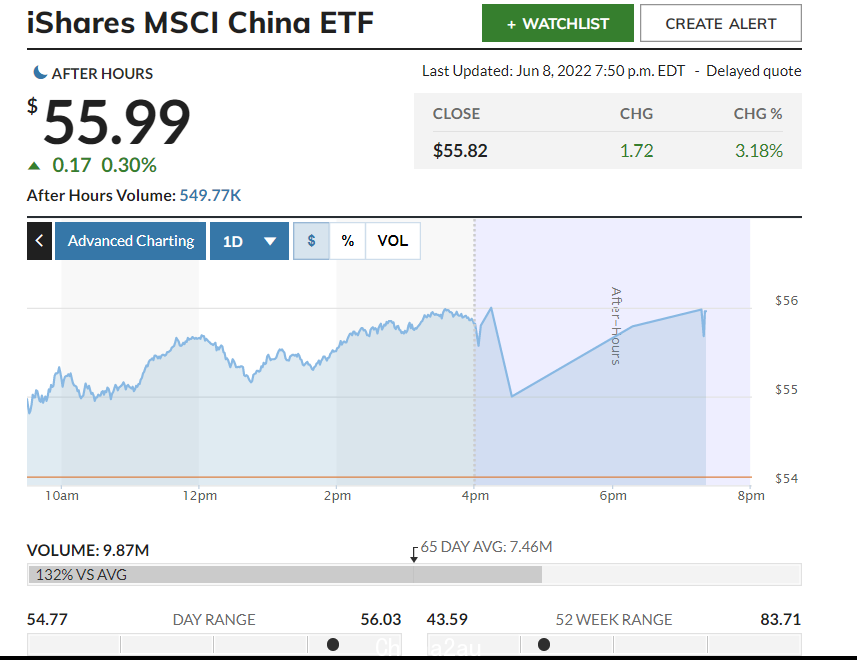
Task: Click the closing price $55.82
Action: [460, 151]
